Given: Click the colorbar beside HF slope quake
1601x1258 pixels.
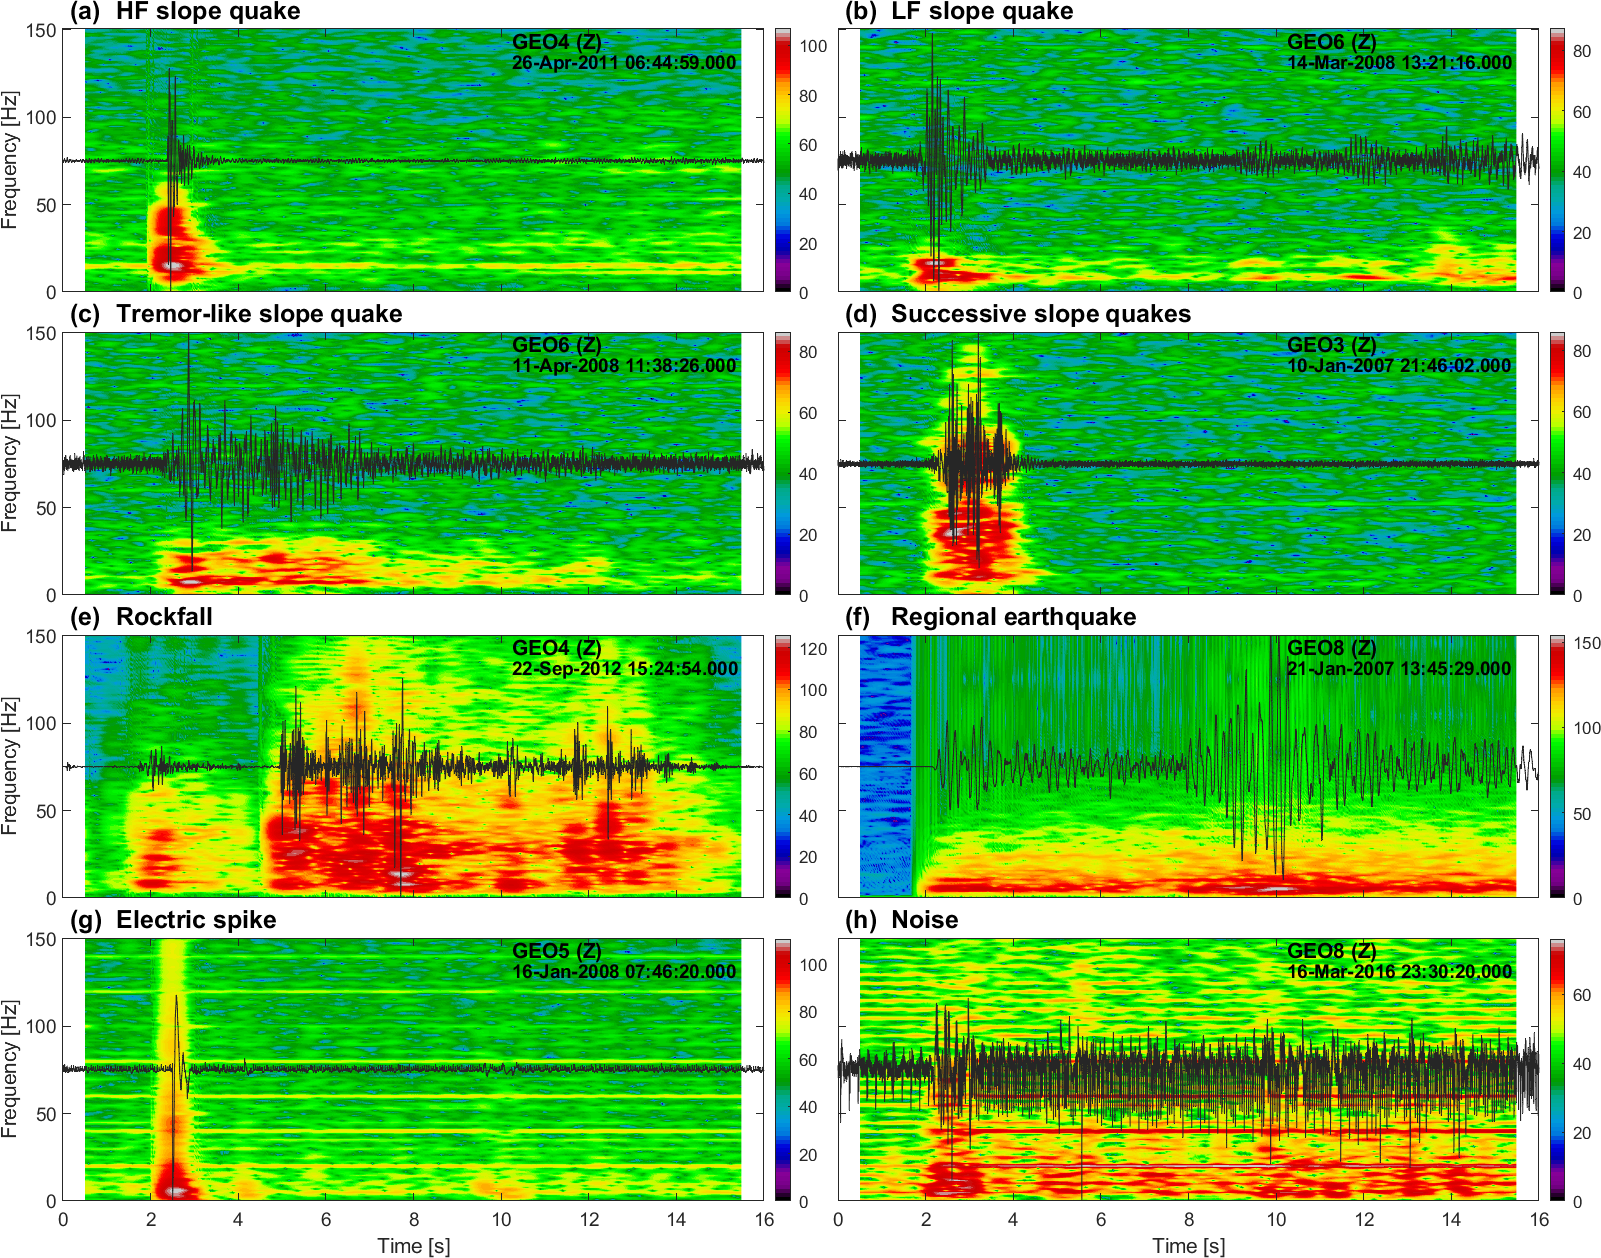Looking at the screenshot, I should 783,160.
